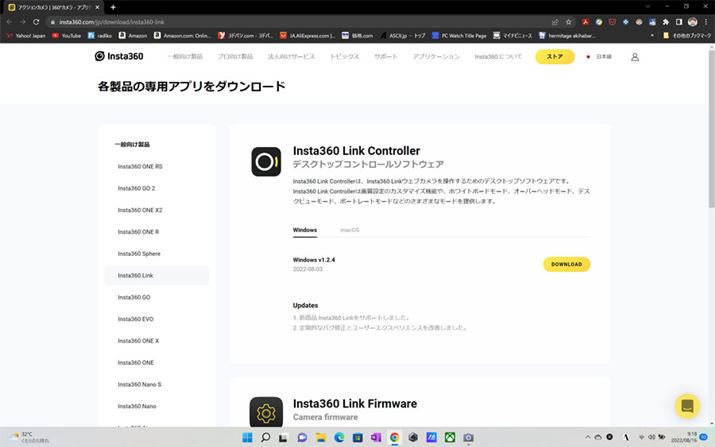Open the 一般向け製品 navigation menu
The height and width of the screenshot is (447, 715).
pyautogui.click(x=185, y=57)
